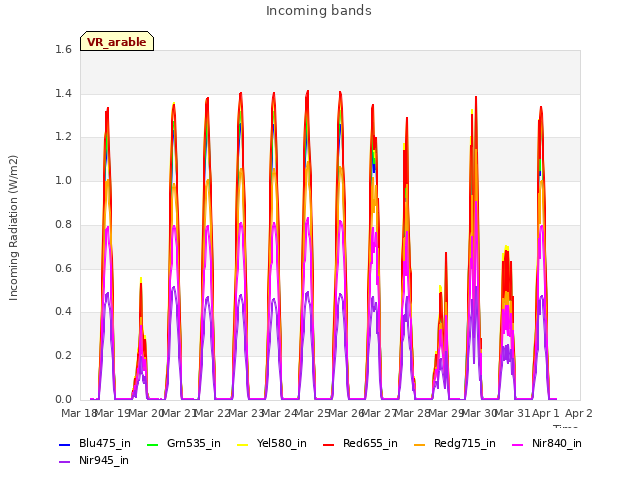Toggle the Grn535_in legend entry
The height and width of the screenshot is (480, 640).
pyautogui.click(x=184, y=443)
